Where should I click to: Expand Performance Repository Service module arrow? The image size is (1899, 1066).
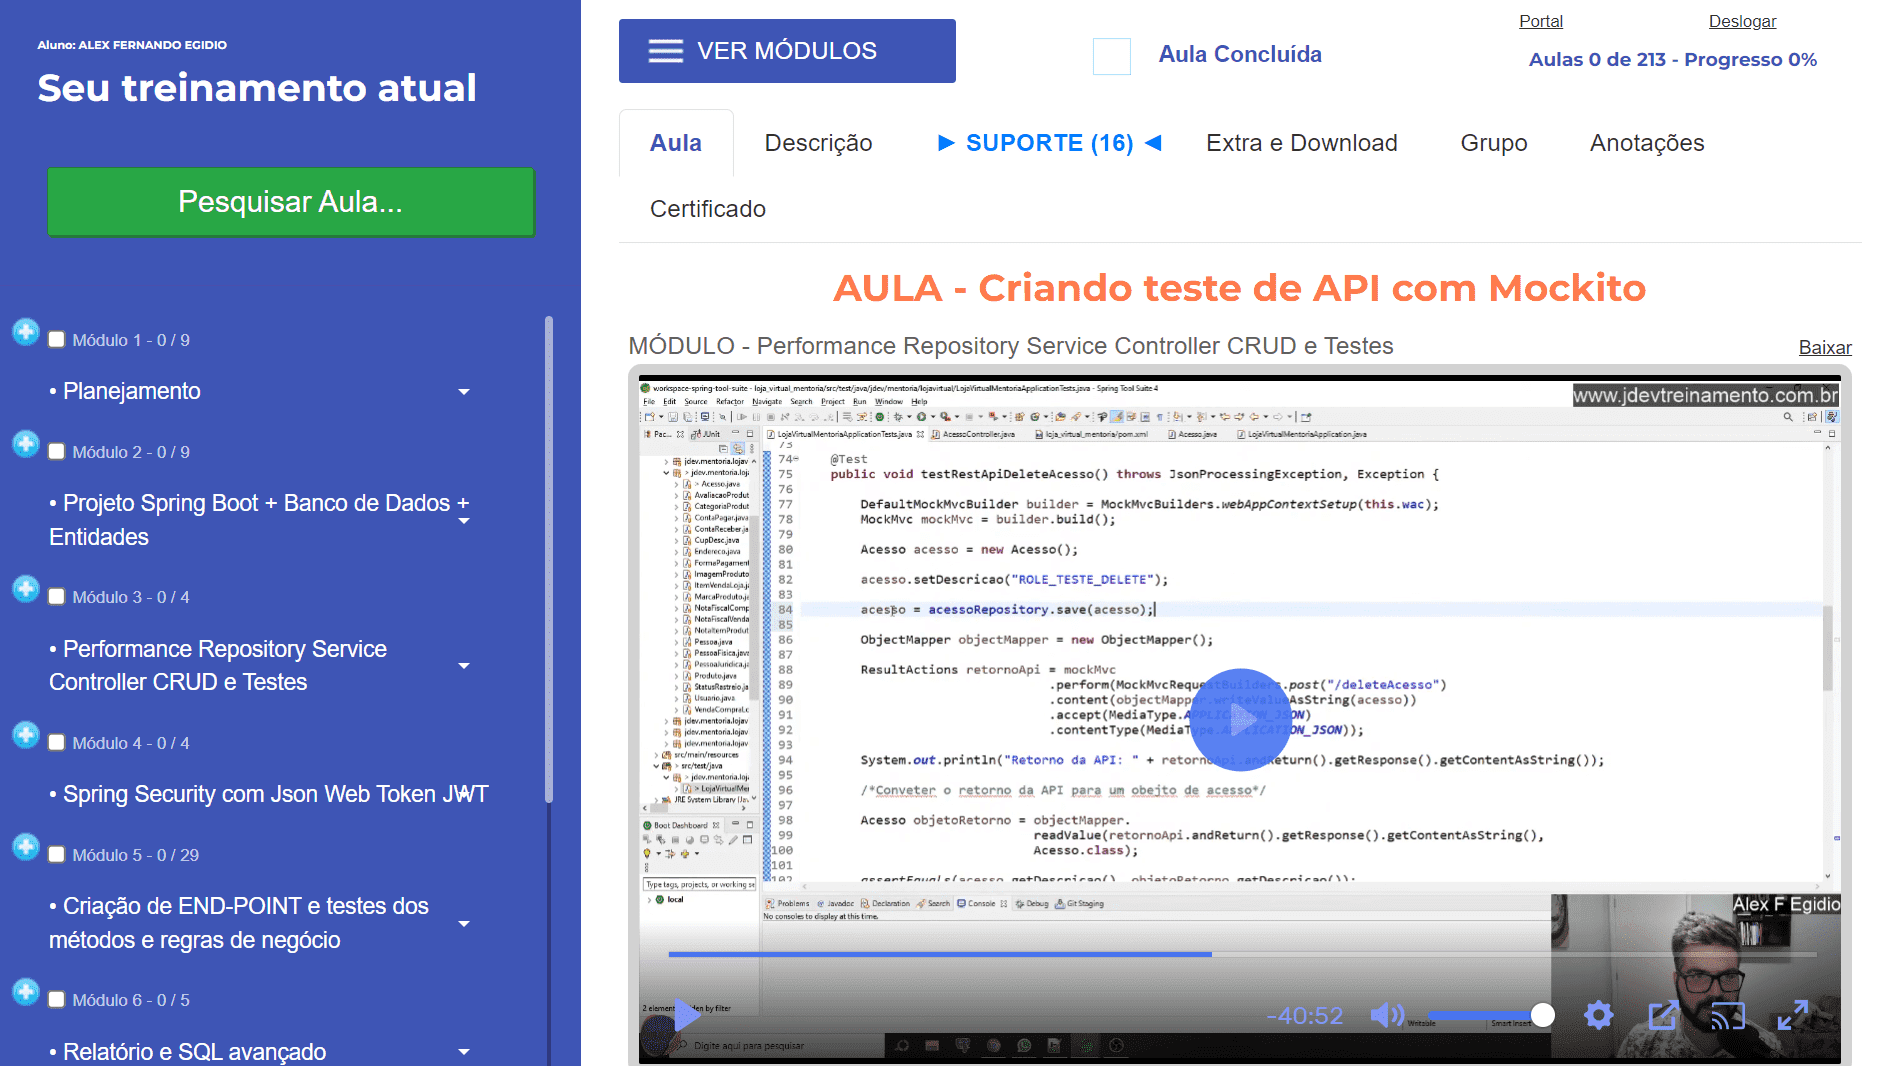click(x=464, y=666)
